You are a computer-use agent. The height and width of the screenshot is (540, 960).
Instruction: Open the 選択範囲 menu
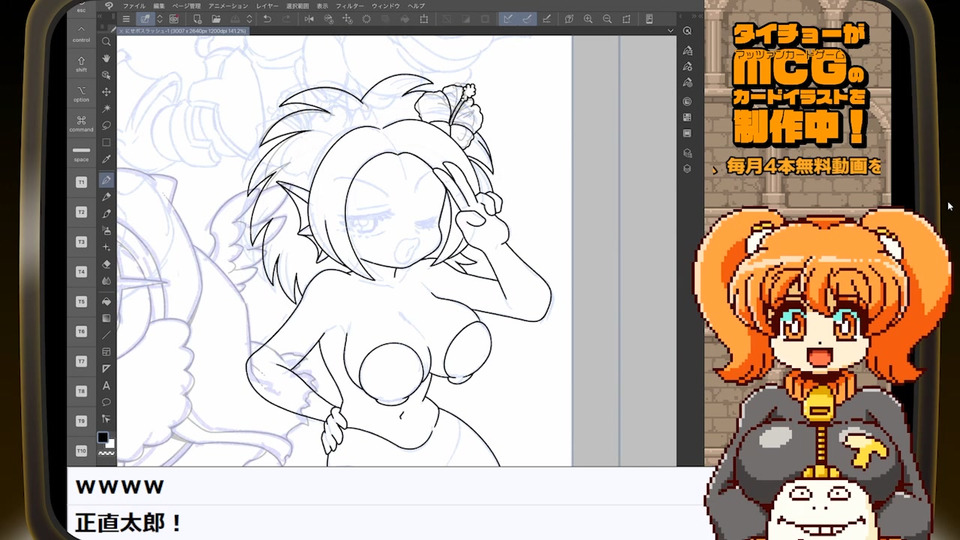298,6
